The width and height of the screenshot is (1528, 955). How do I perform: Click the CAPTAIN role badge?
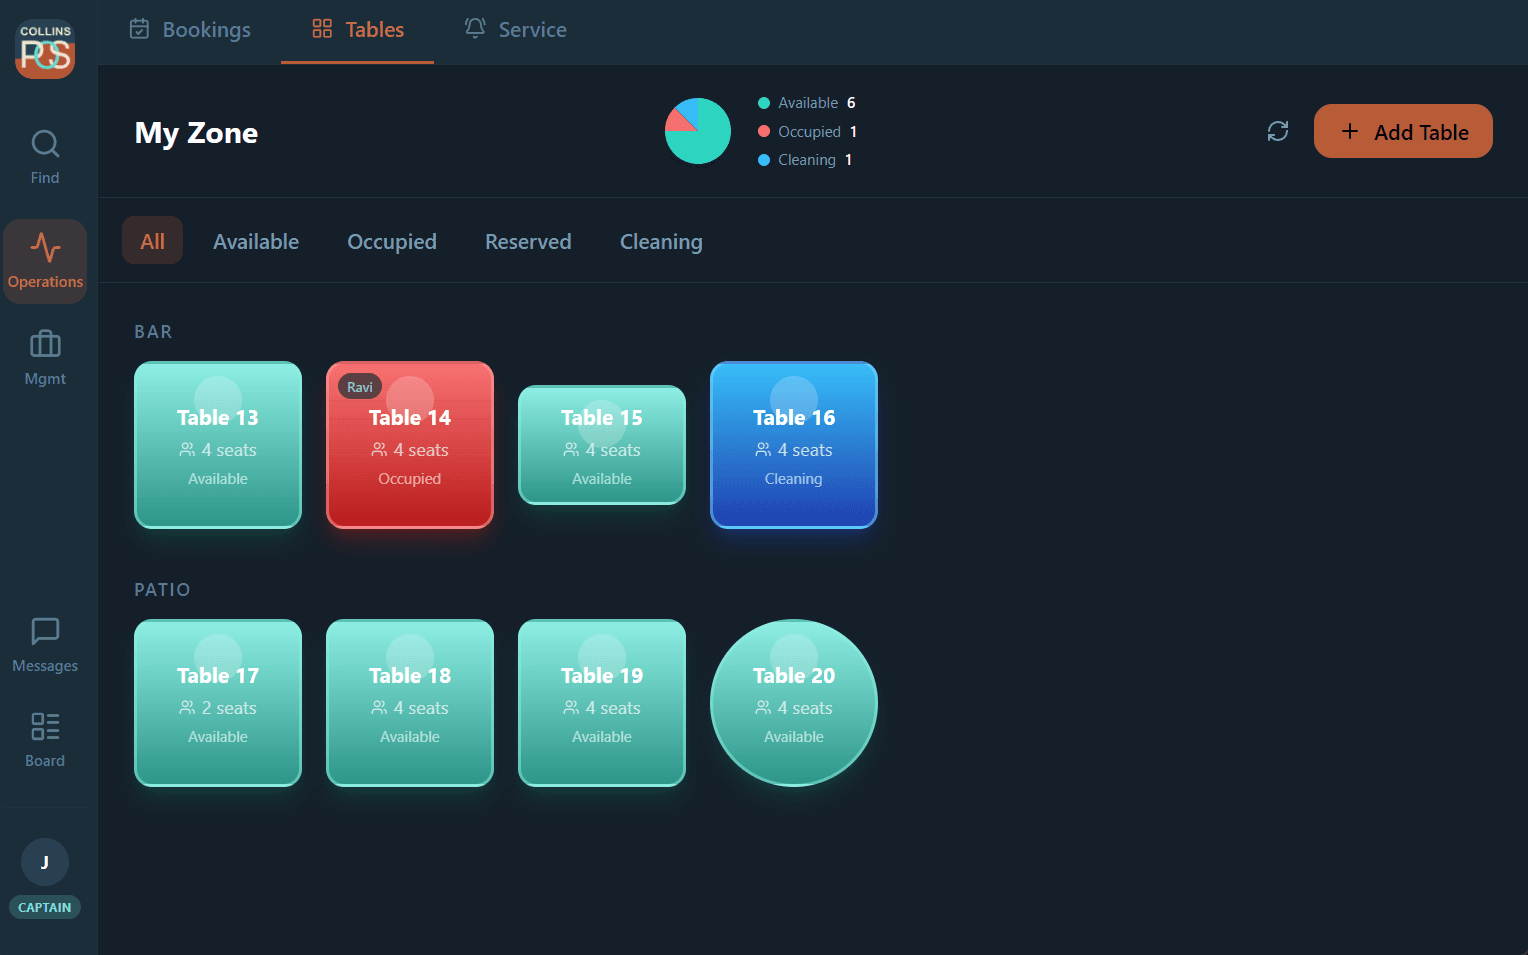[x=45, y=907]
